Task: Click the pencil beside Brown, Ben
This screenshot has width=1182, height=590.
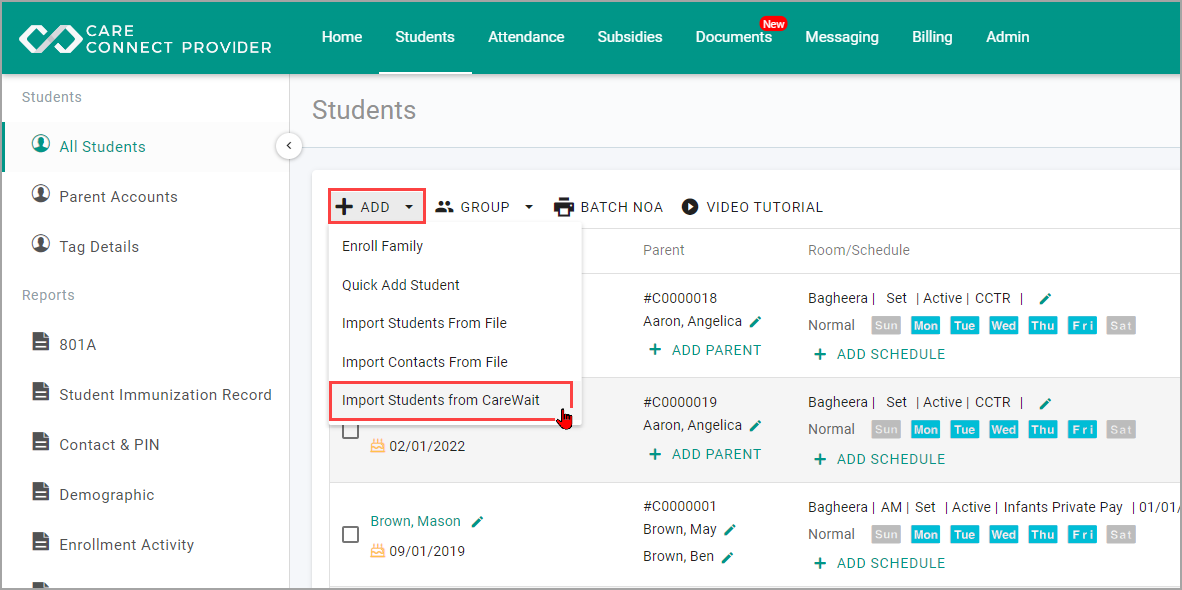Action: (x=727, y=558)
